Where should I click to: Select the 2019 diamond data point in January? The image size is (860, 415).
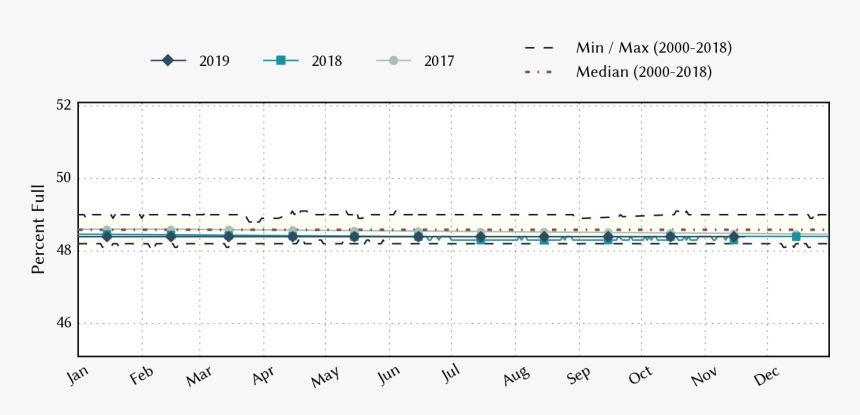107,236
